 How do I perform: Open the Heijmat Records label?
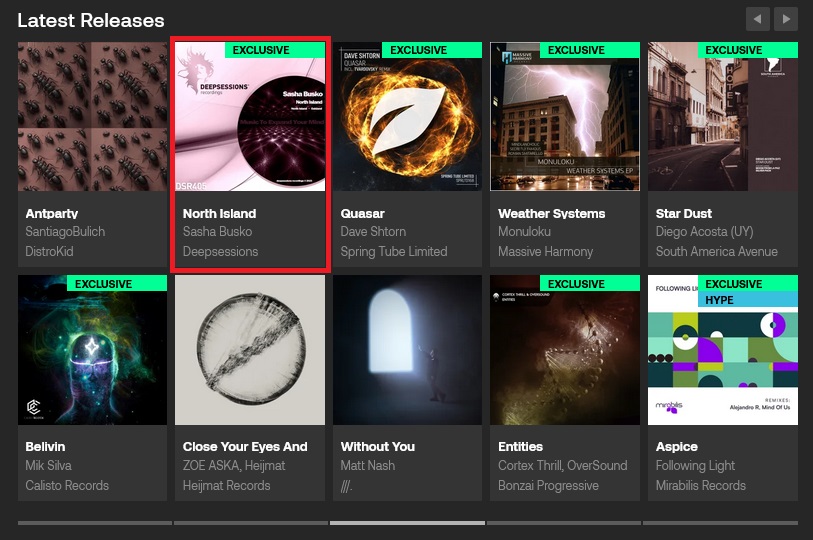(x=227, y=486)
